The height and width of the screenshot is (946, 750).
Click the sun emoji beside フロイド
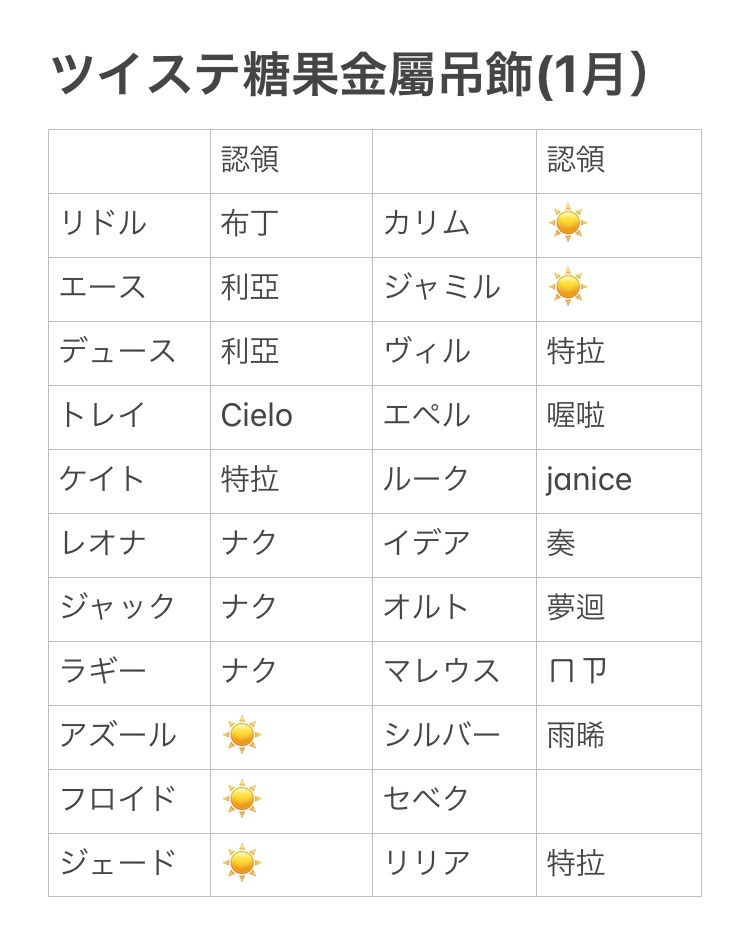point(242,799)
